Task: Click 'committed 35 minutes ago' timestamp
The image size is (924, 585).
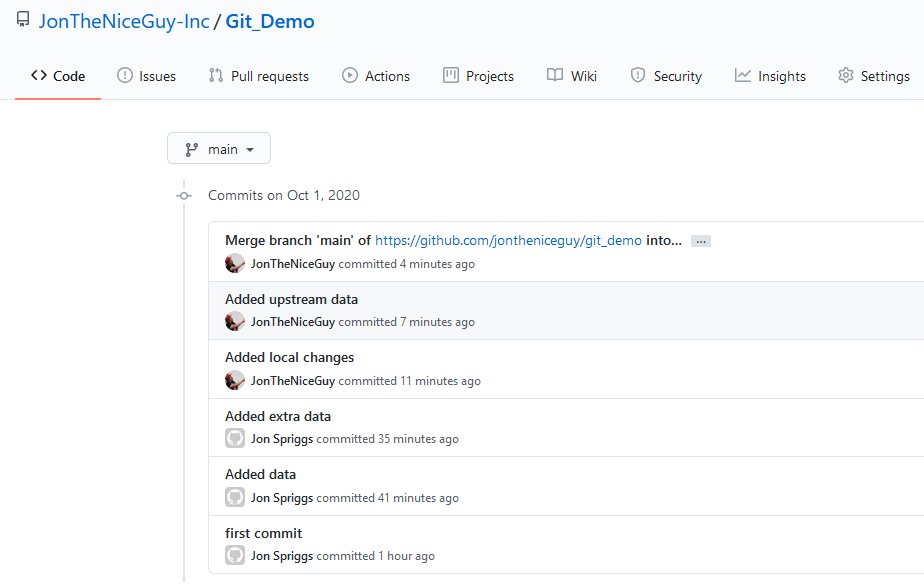Action: click(388, 439)
